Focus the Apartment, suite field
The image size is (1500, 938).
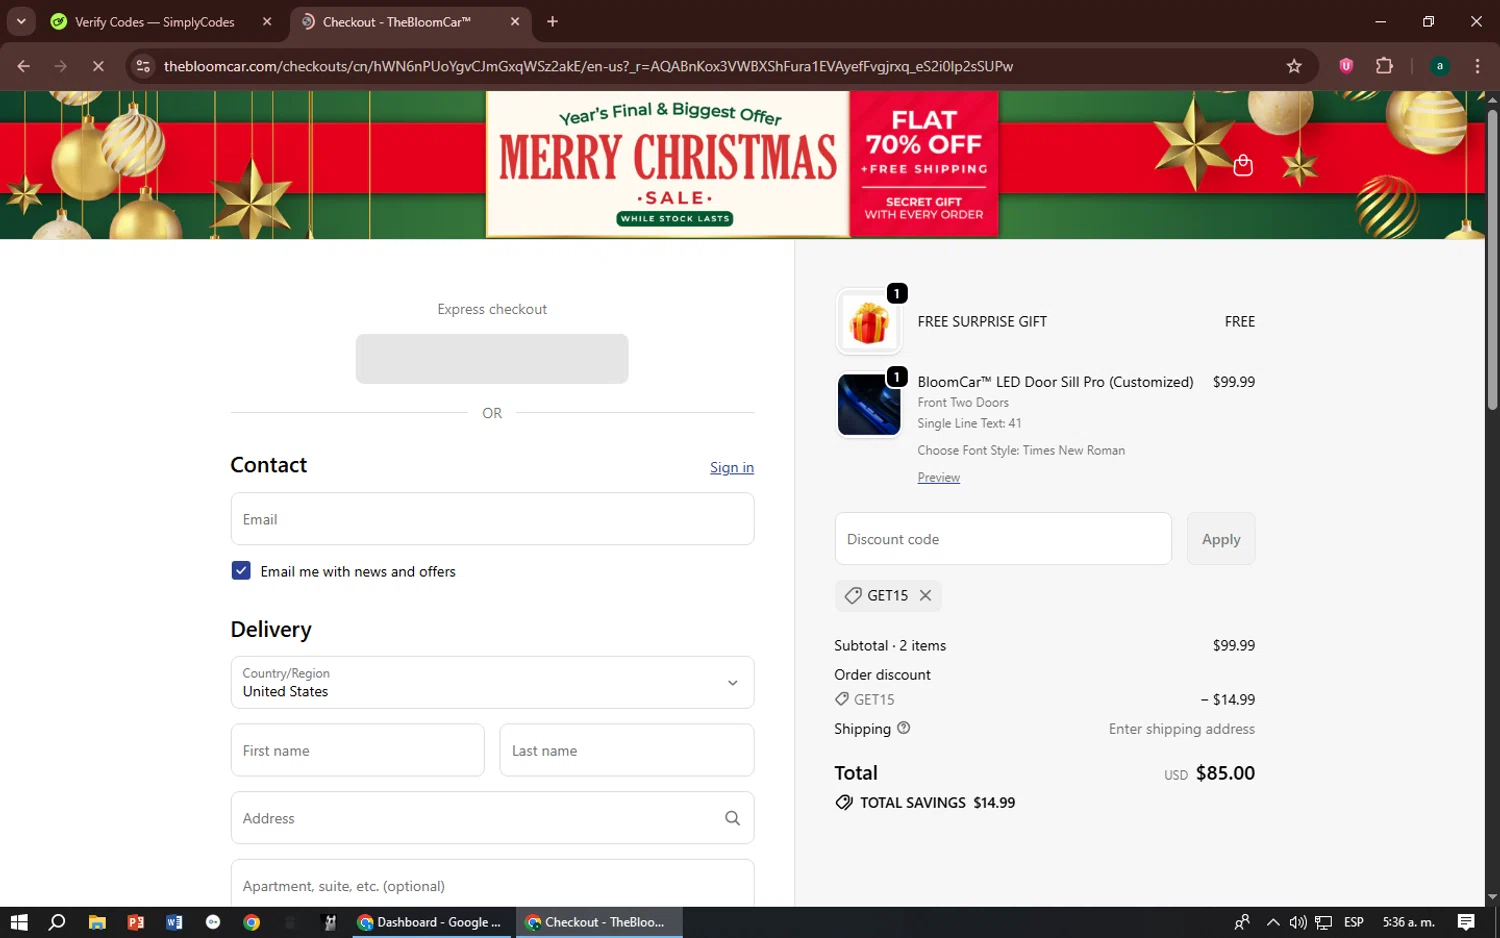[x=492, y=884]
